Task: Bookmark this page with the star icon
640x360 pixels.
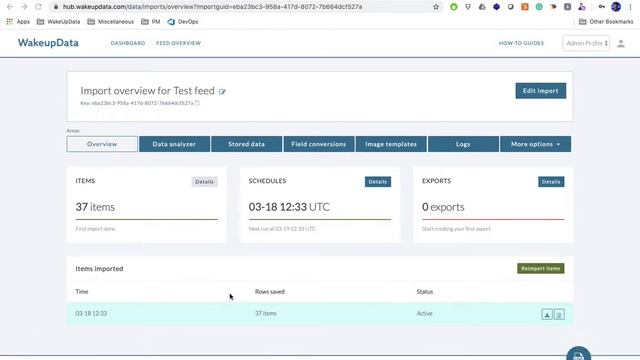Action: click(436, 7)
